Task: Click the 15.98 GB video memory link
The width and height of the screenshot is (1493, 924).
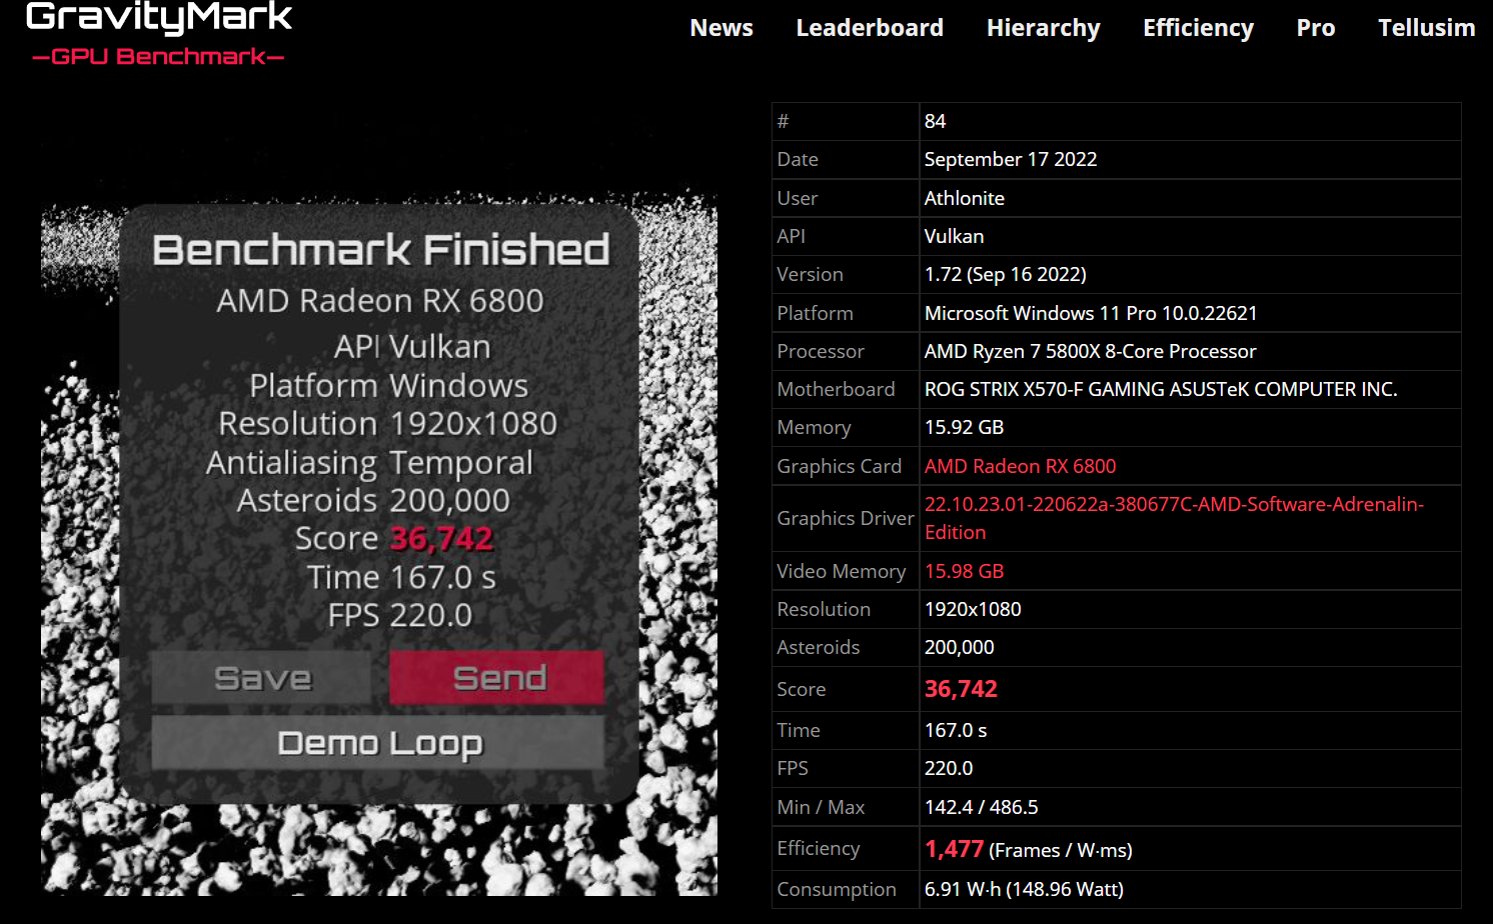Action: [964, 571]
